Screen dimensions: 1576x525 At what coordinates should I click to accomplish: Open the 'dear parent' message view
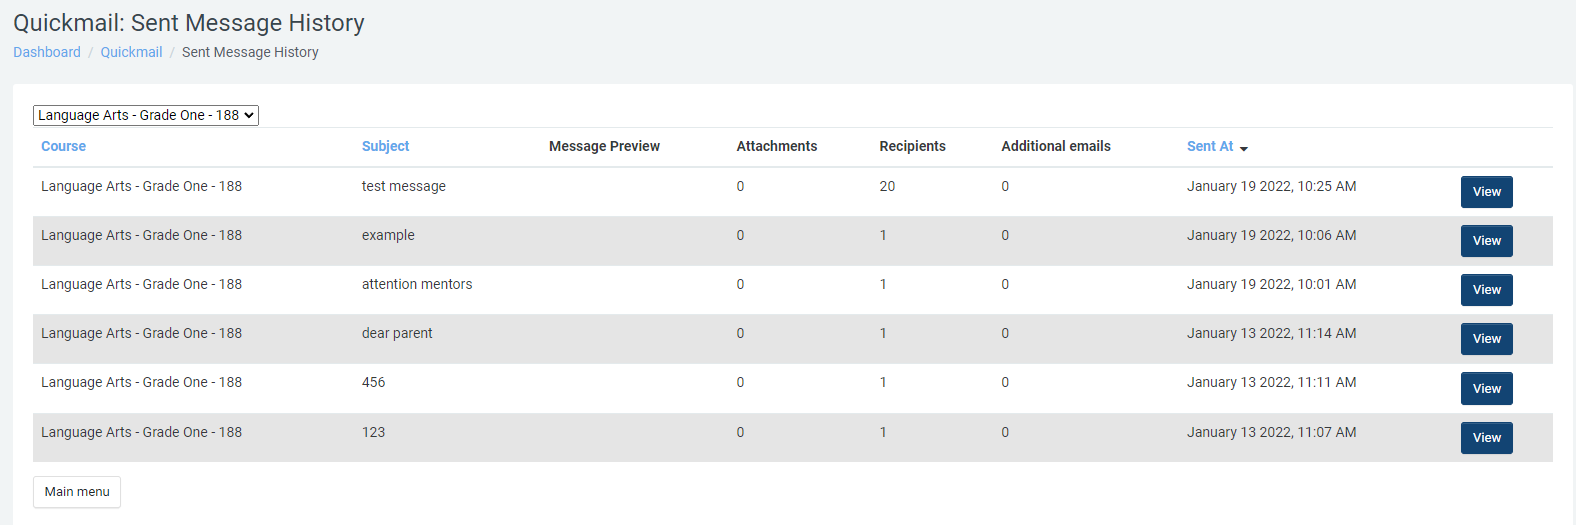pyautogui.click(x=1486, y=339)
